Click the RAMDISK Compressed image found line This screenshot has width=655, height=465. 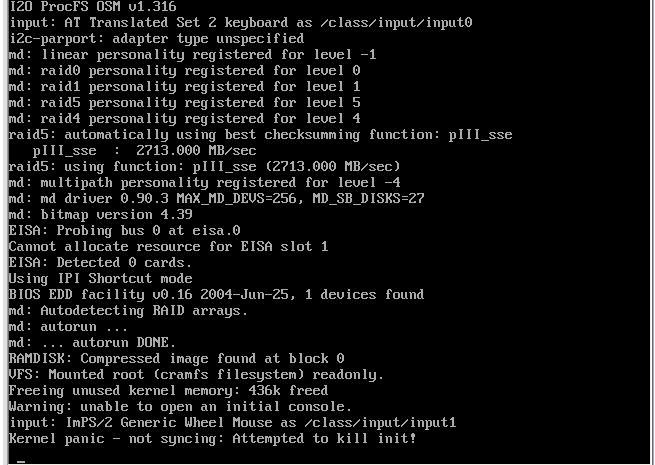click(176, 358)
